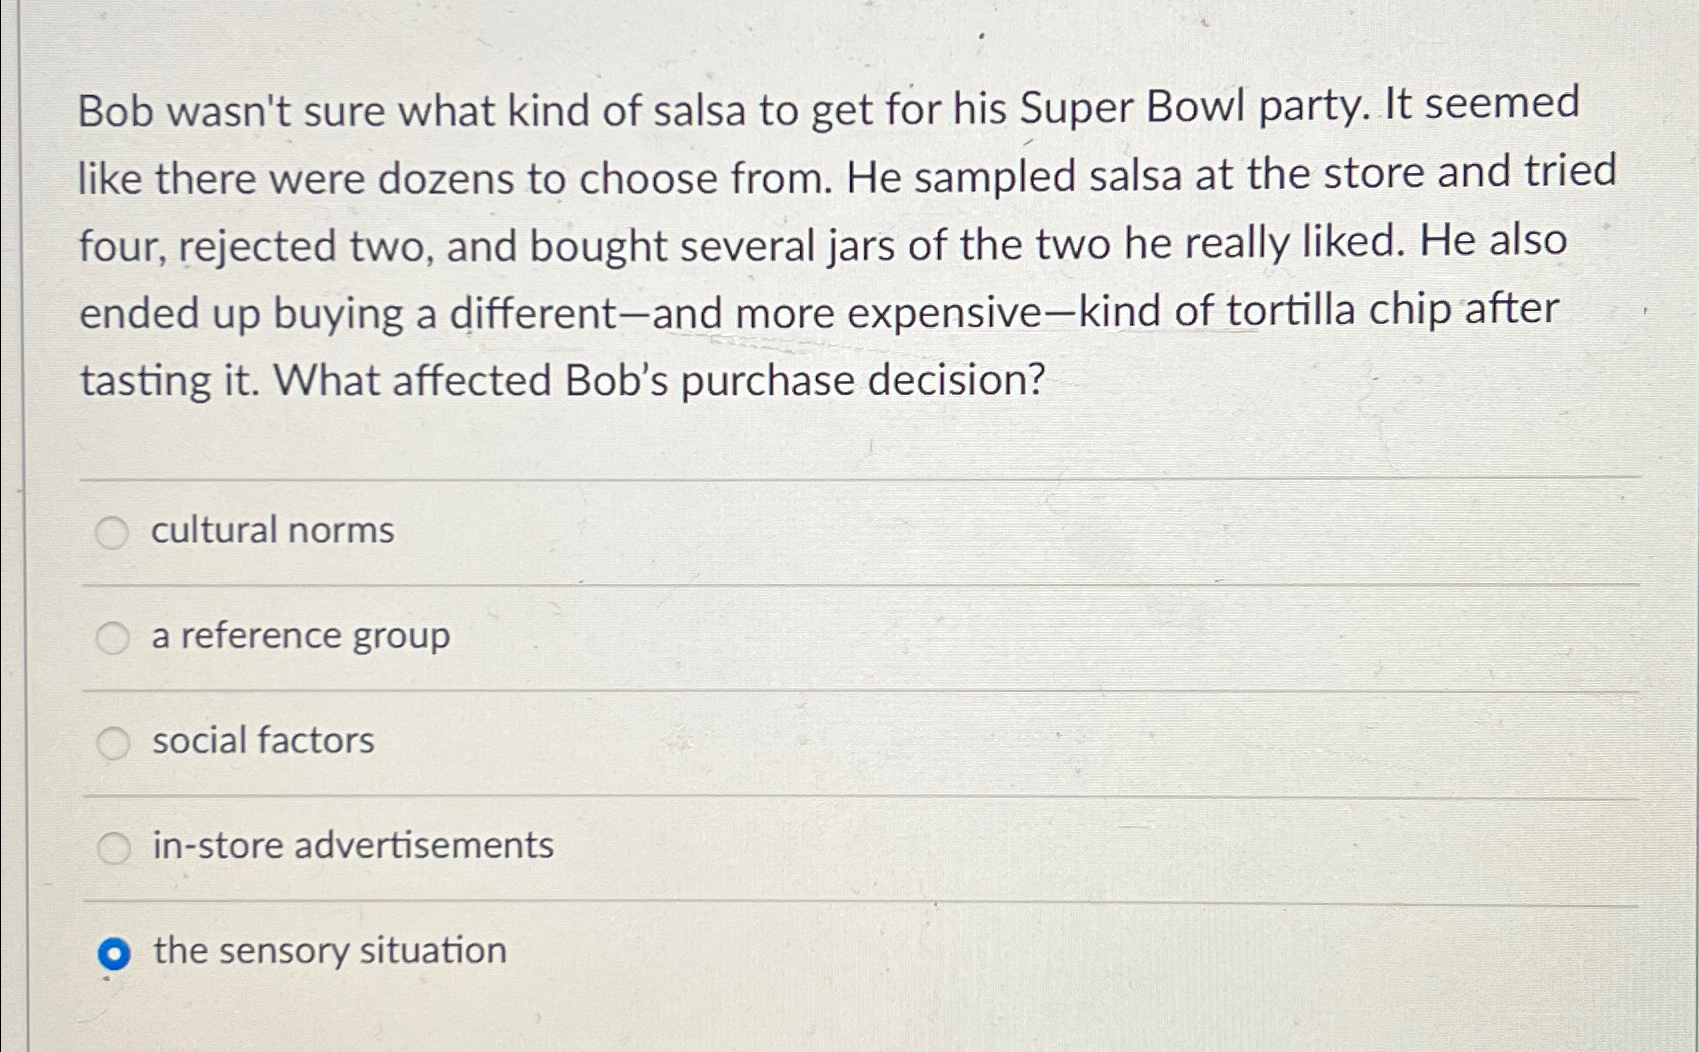
Task: Click the 'the sensory situation' answer text
Action: click(330, 951)
